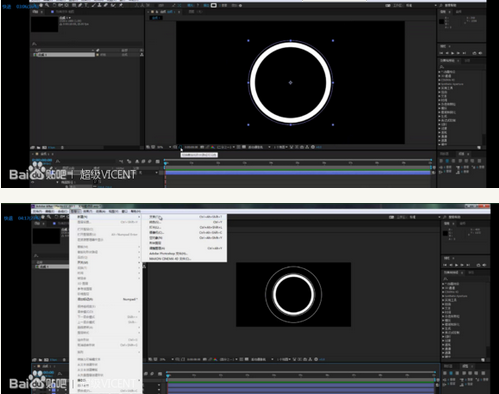
Task: Jump to first frame in lower Preview panel
Action: 445,265
